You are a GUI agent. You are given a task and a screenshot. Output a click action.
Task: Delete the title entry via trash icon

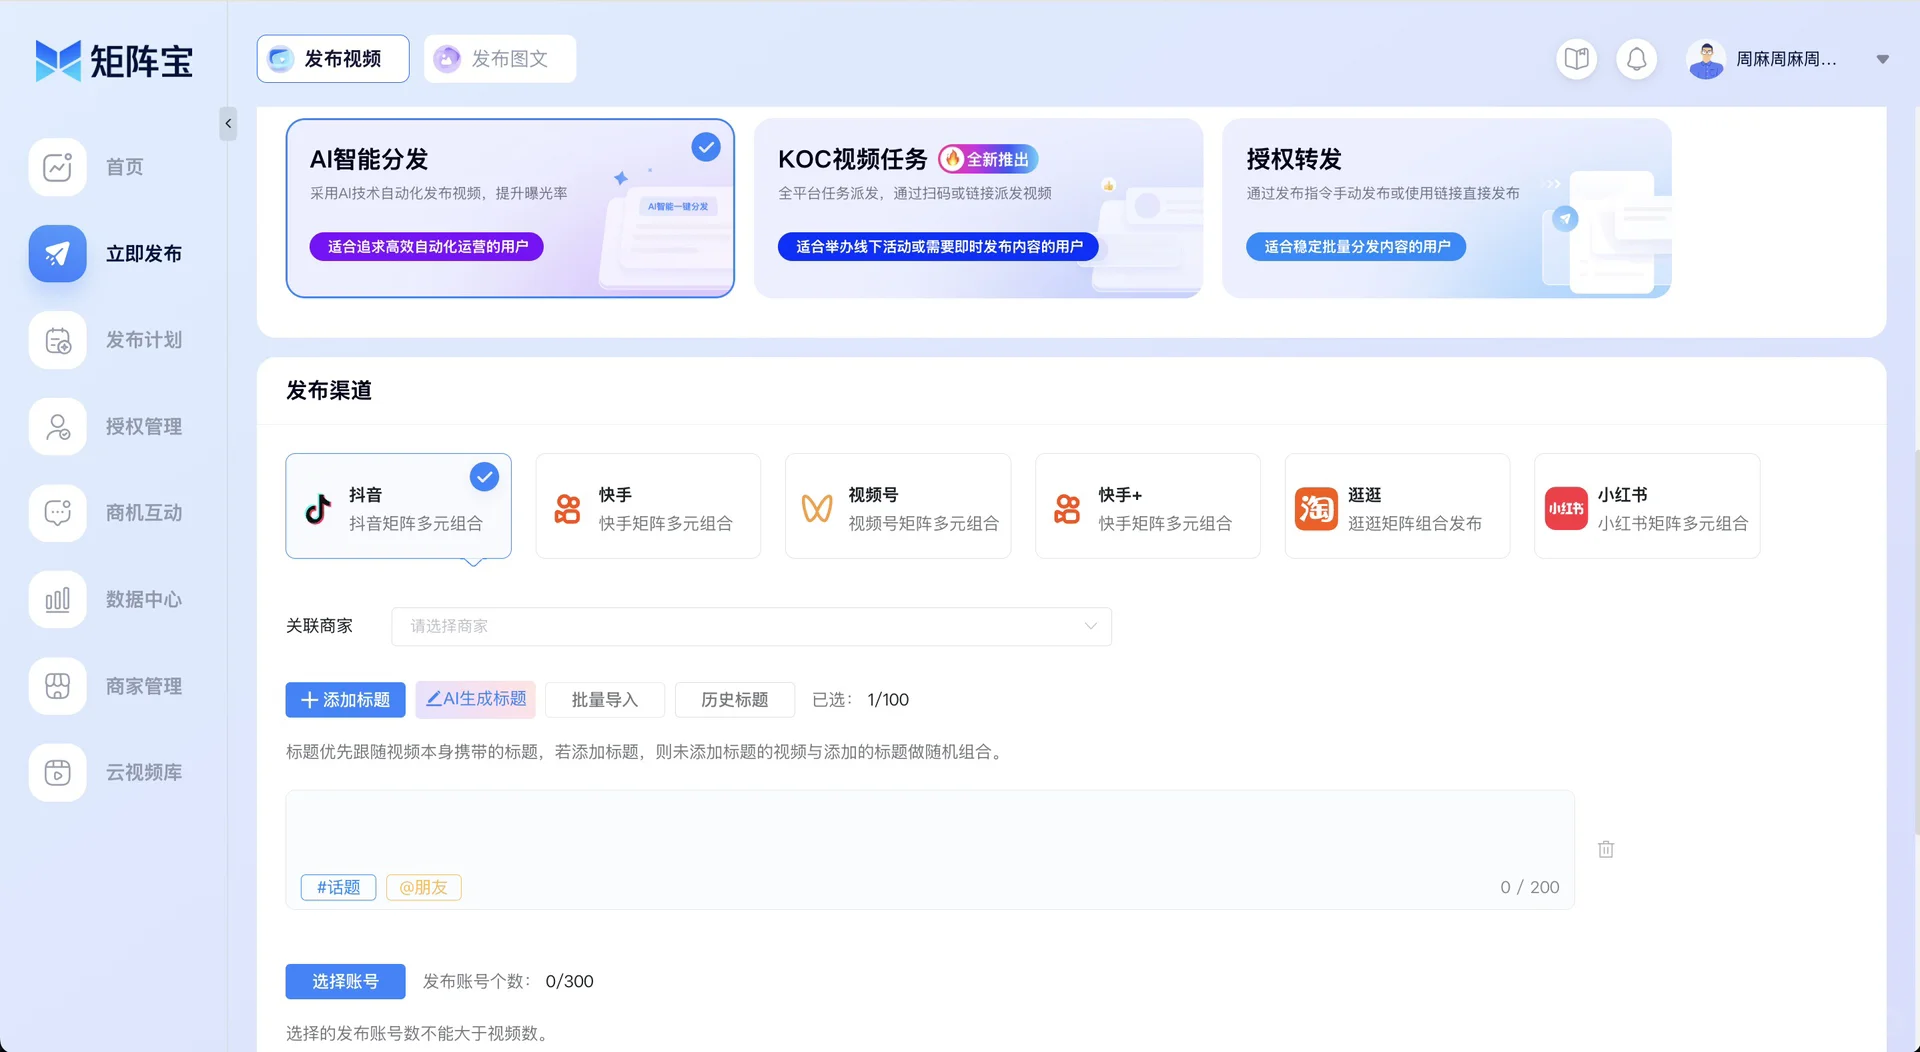[1606, 848]
